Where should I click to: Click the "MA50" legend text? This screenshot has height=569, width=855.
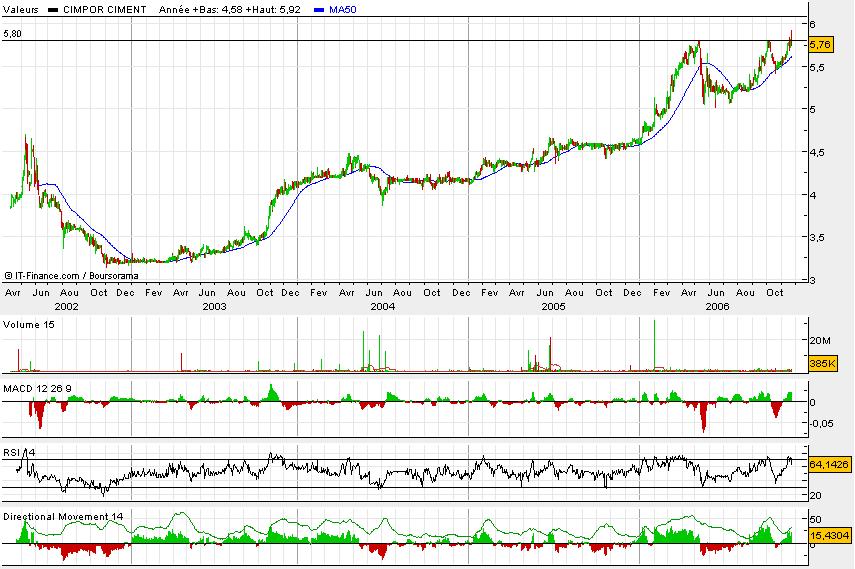(342, 9)
